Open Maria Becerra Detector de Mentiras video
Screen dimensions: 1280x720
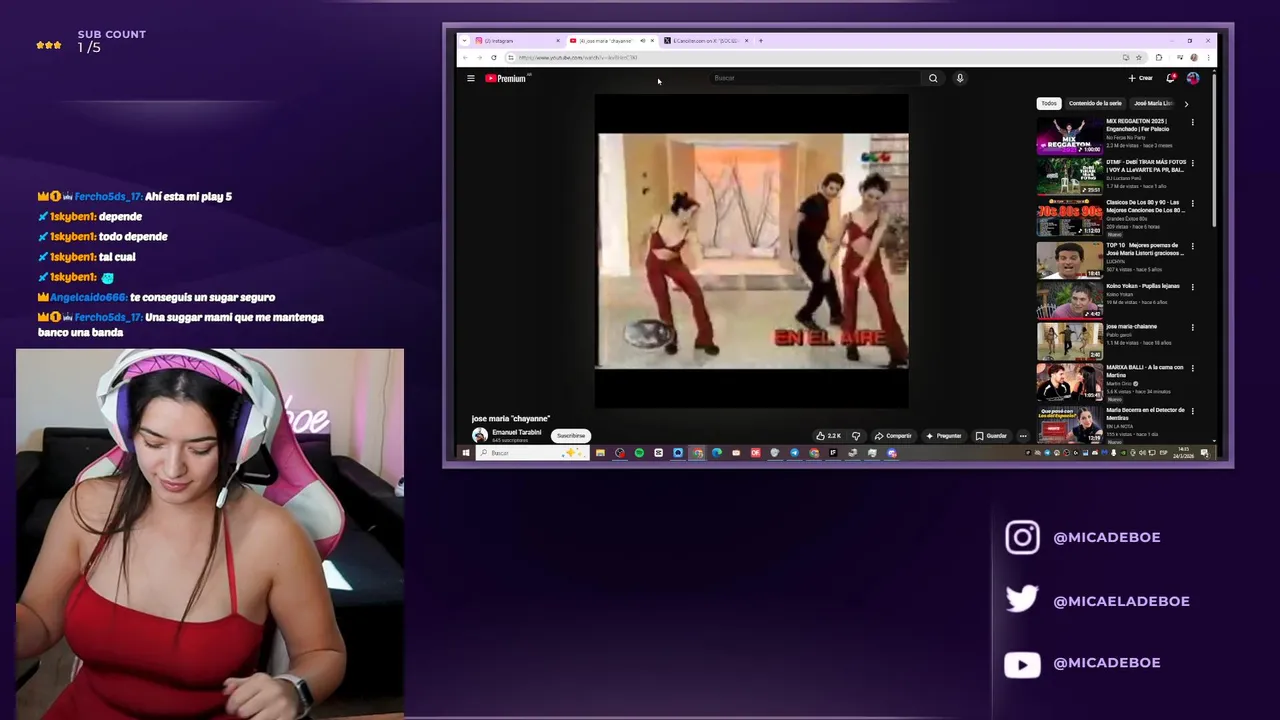1069,424
